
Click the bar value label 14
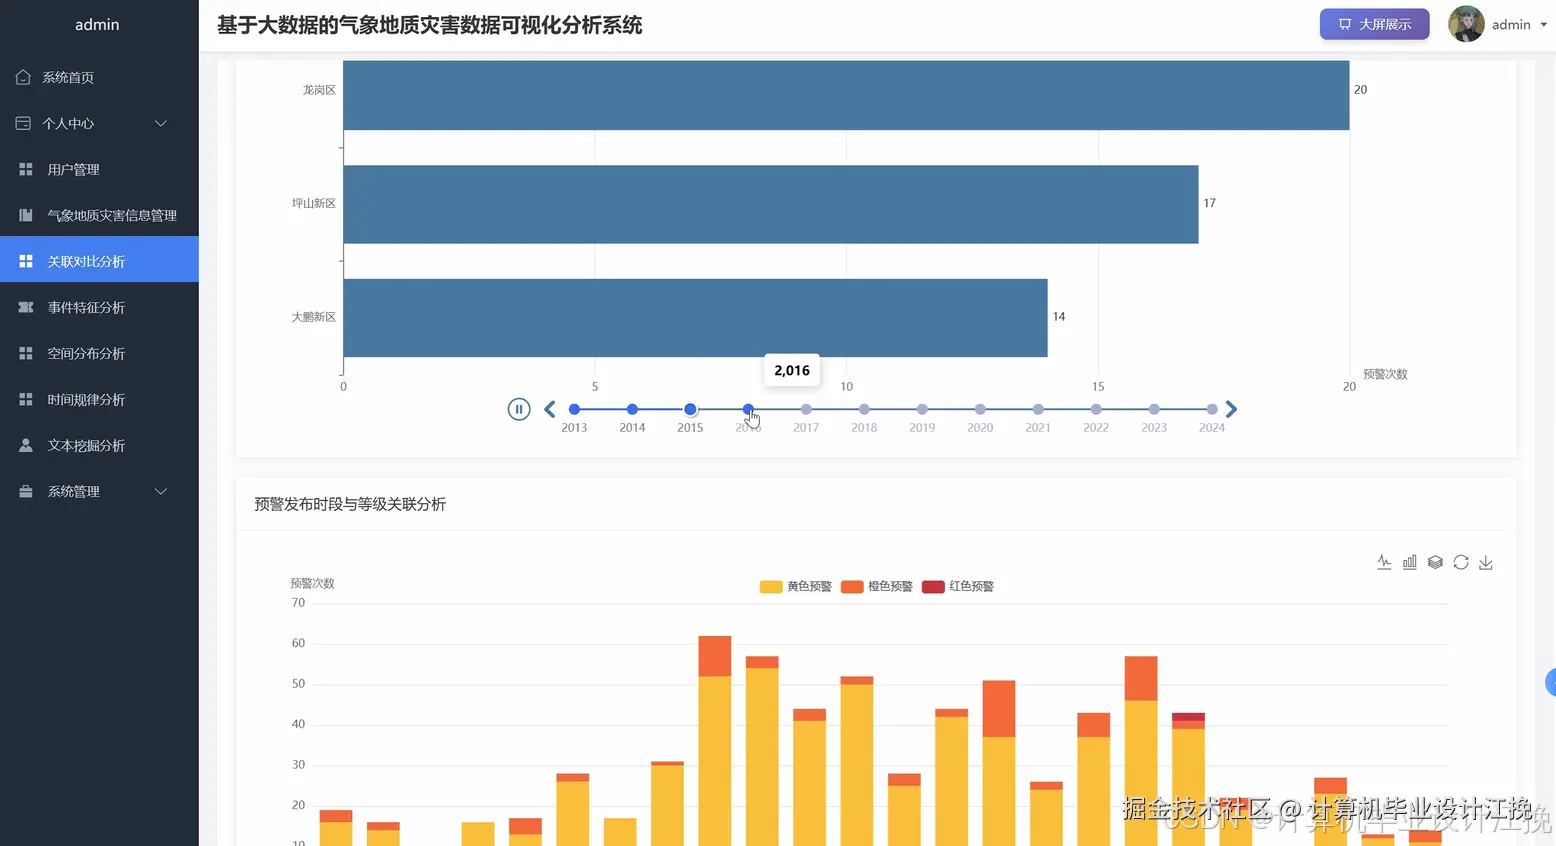point(1058,317)
